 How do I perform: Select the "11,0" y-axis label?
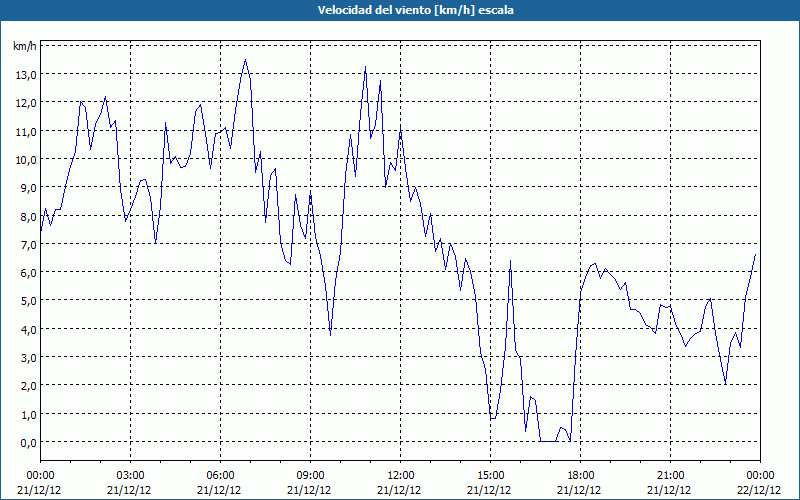coord(26,132)
